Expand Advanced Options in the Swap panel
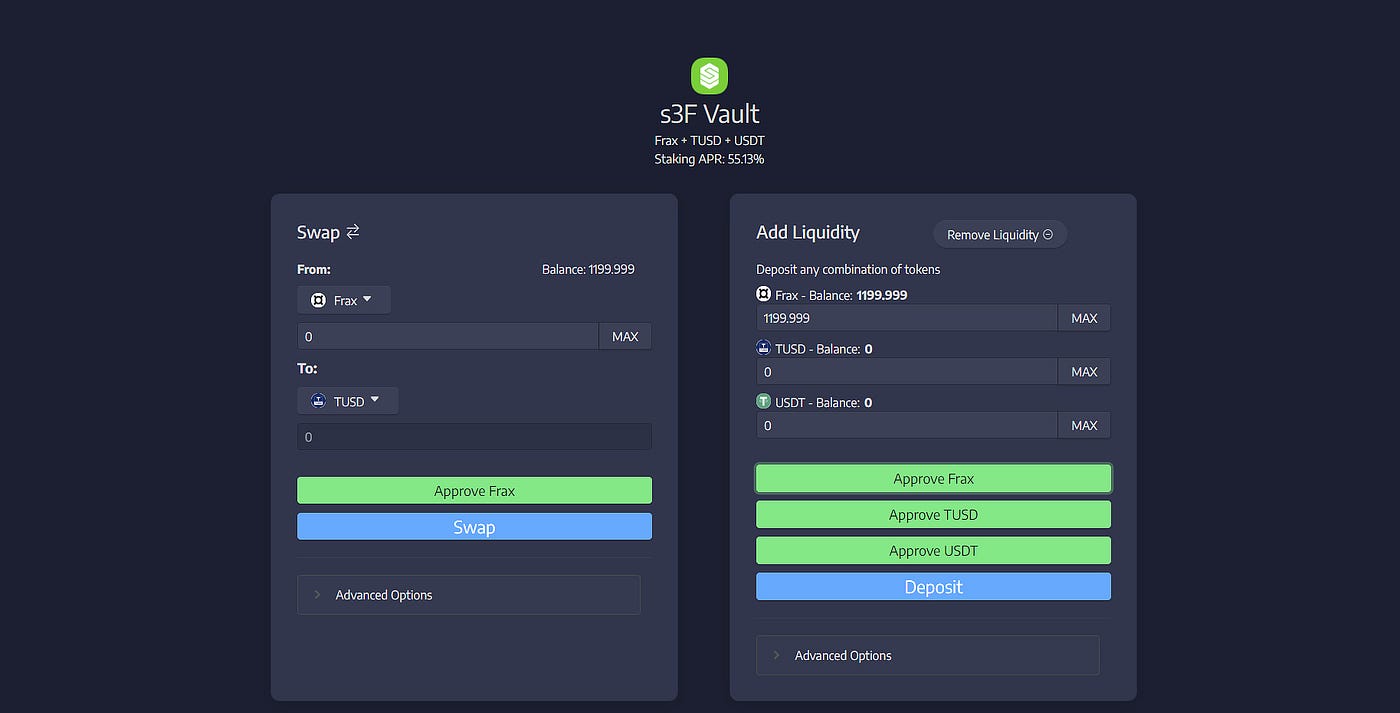Image resolution: width=1400 pixels, height=713 pixels. tap(468, 595)
